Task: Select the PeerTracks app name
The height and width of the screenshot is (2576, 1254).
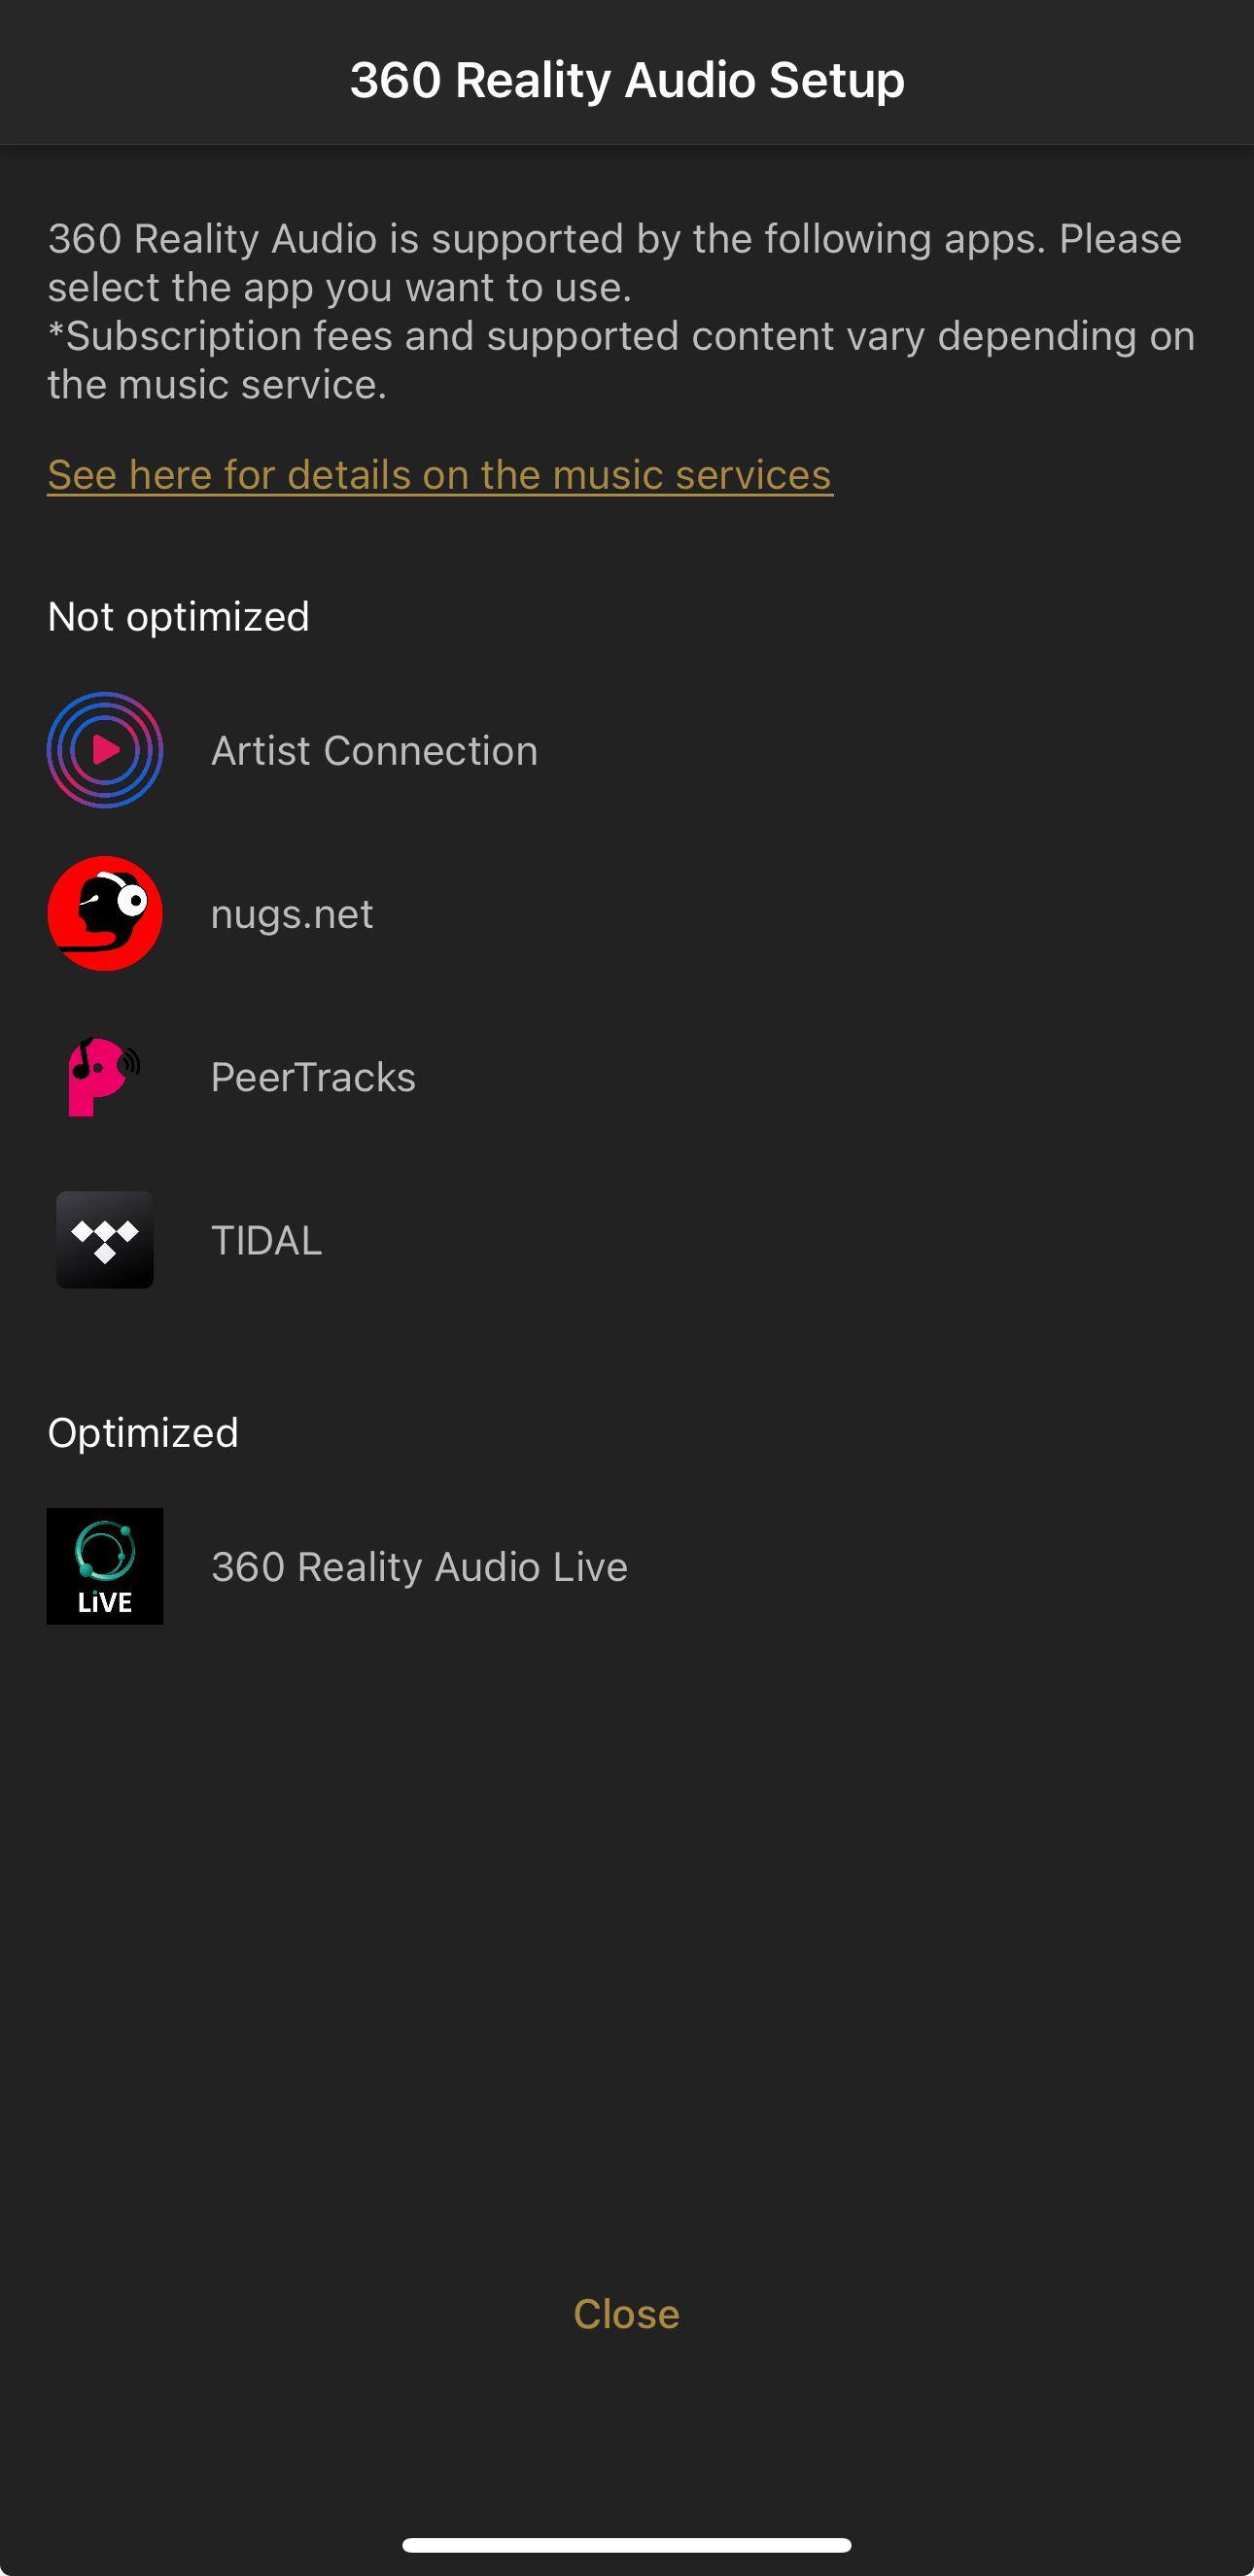Action: point(313,1077)
